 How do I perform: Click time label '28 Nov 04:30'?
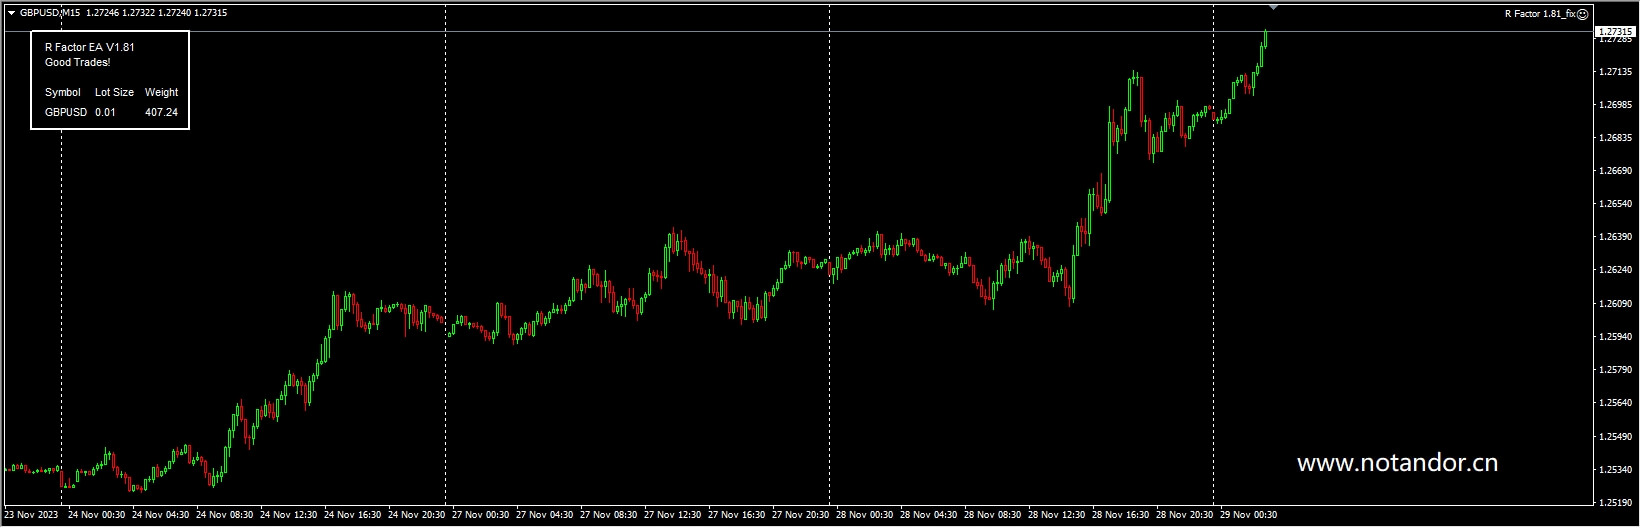click(x=928, y=515)
